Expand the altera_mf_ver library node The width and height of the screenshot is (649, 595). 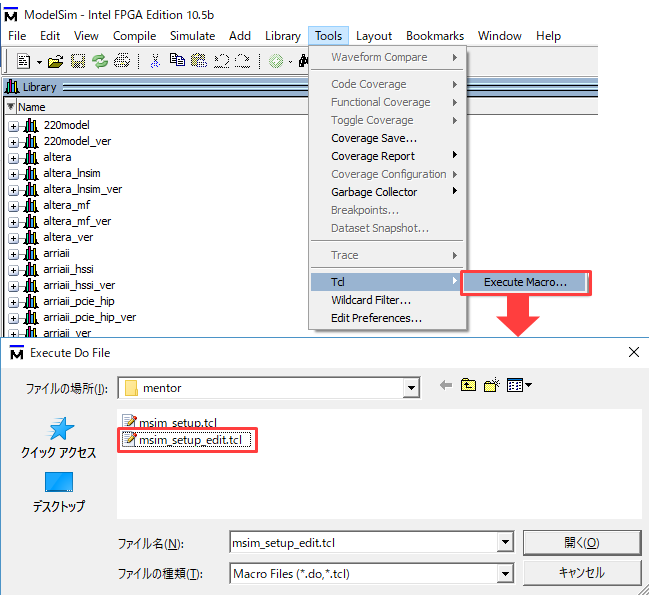[13, 222]
